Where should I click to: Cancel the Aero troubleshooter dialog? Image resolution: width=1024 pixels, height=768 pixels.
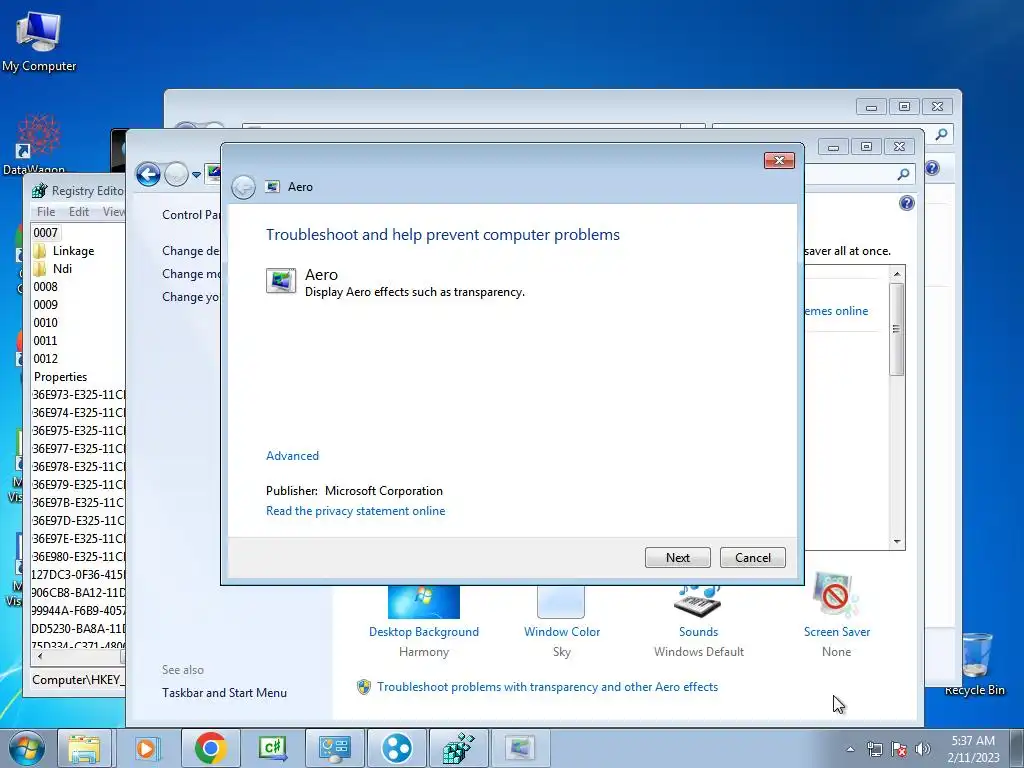[752, 558]
